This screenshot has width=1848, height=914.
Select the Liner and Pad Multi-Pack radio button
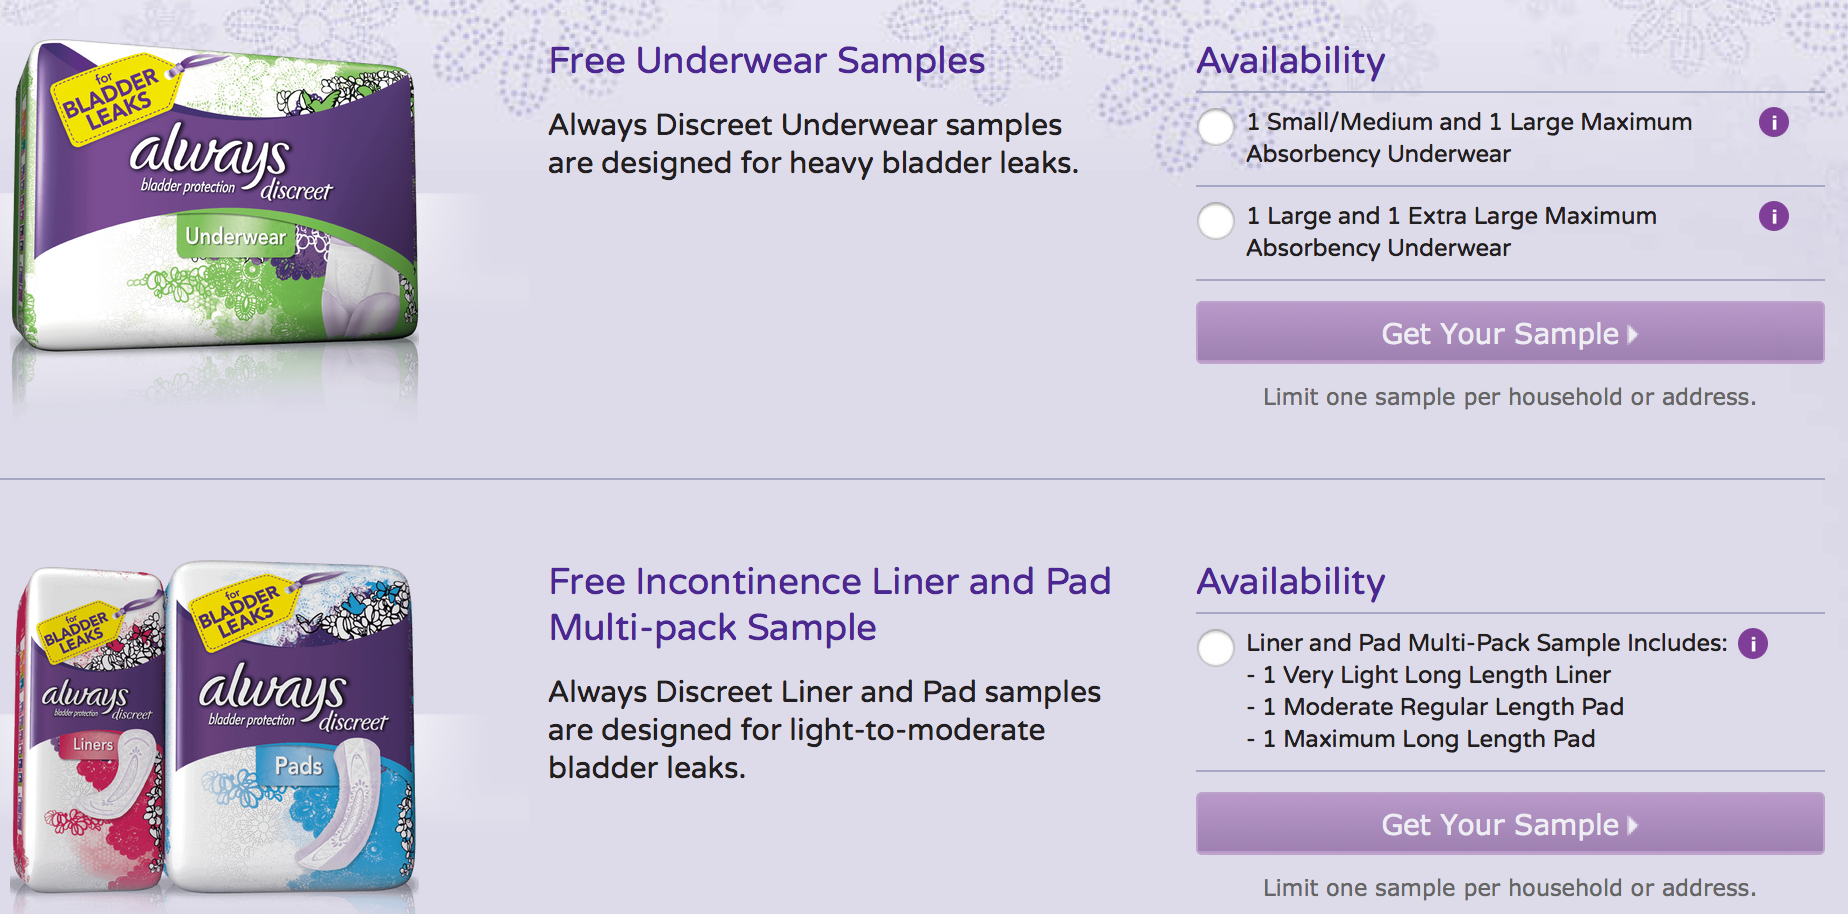1216,648
